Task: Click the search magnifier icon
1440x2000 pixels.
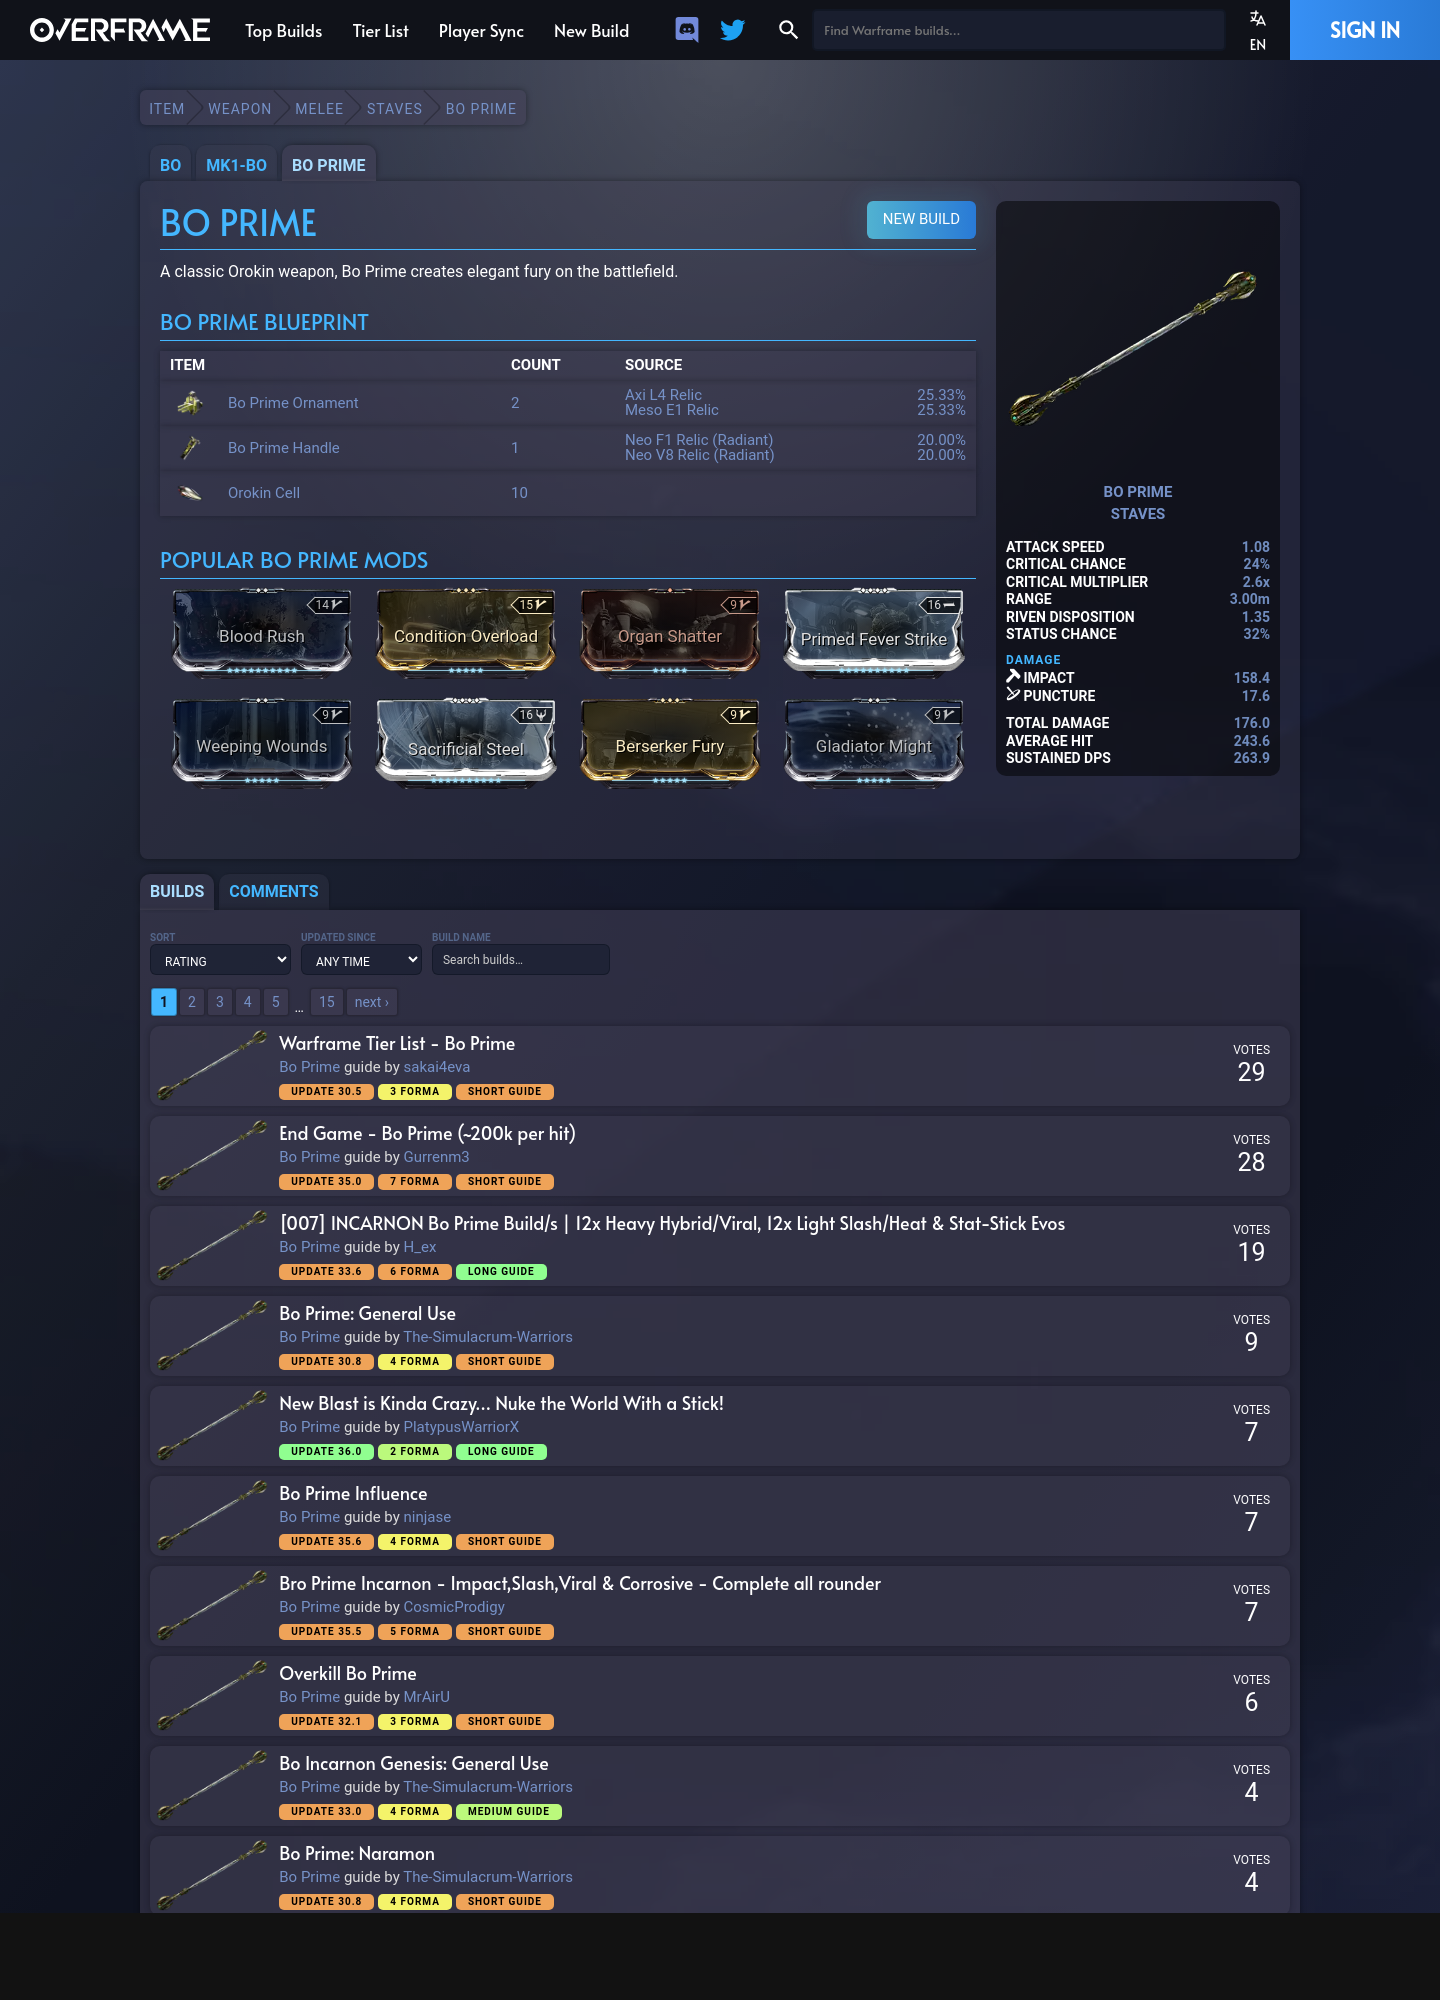Action: point(788,30)
